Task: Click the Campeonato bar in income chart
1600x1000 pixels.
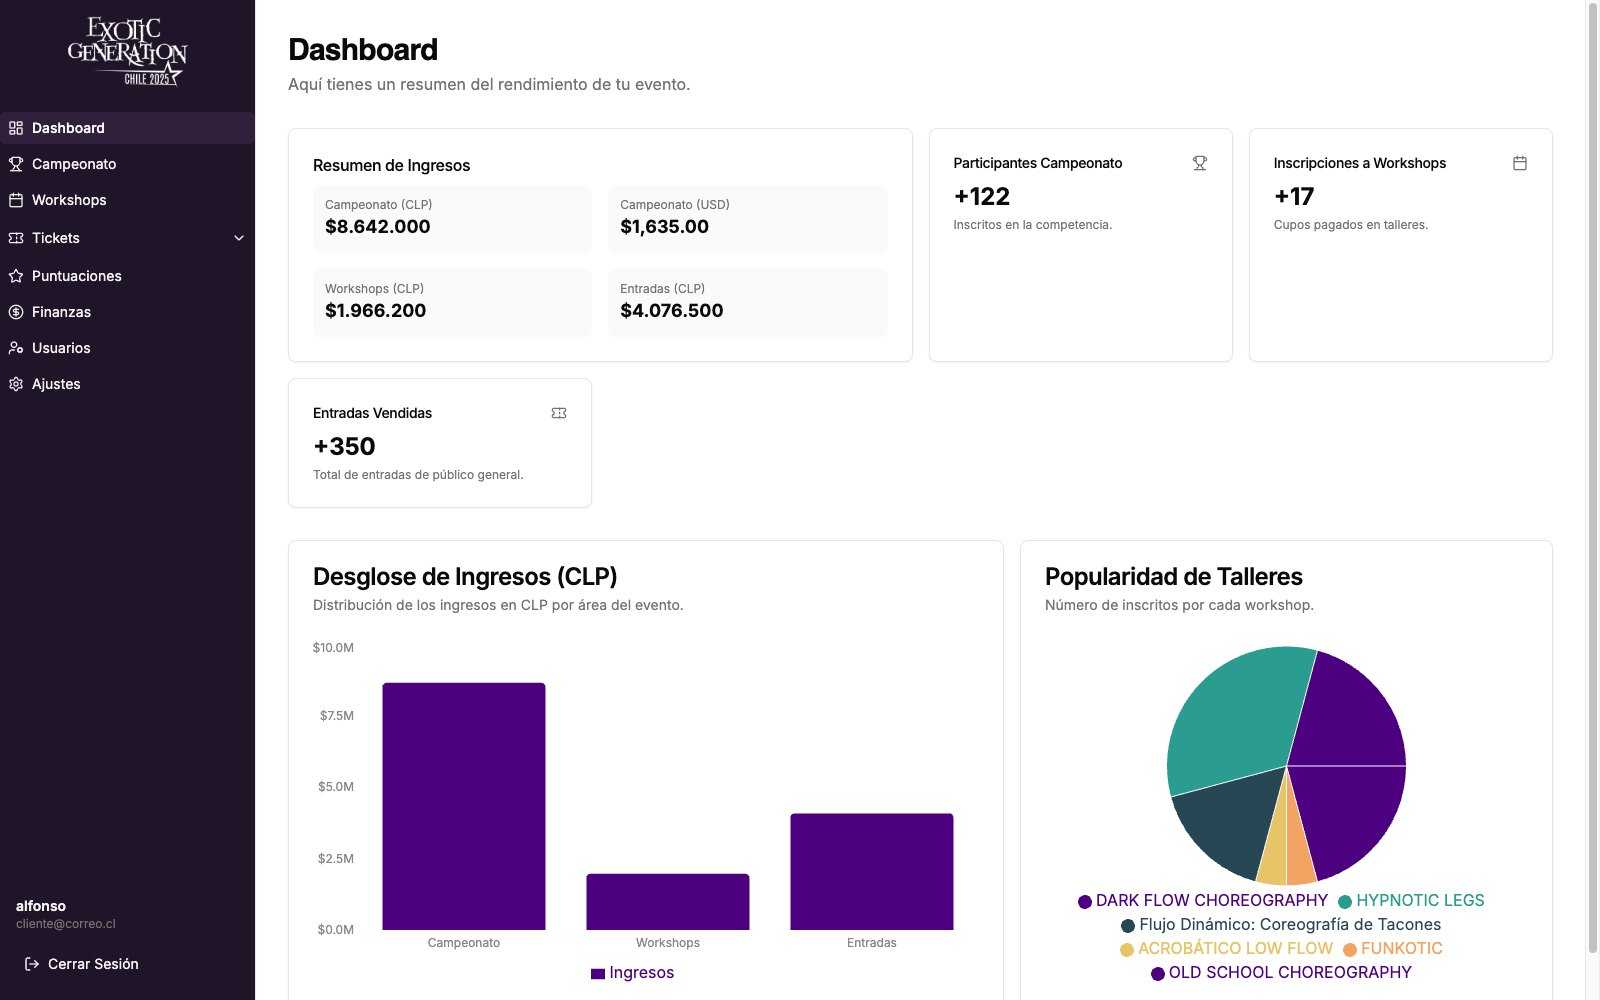Action: coord(464,806)
